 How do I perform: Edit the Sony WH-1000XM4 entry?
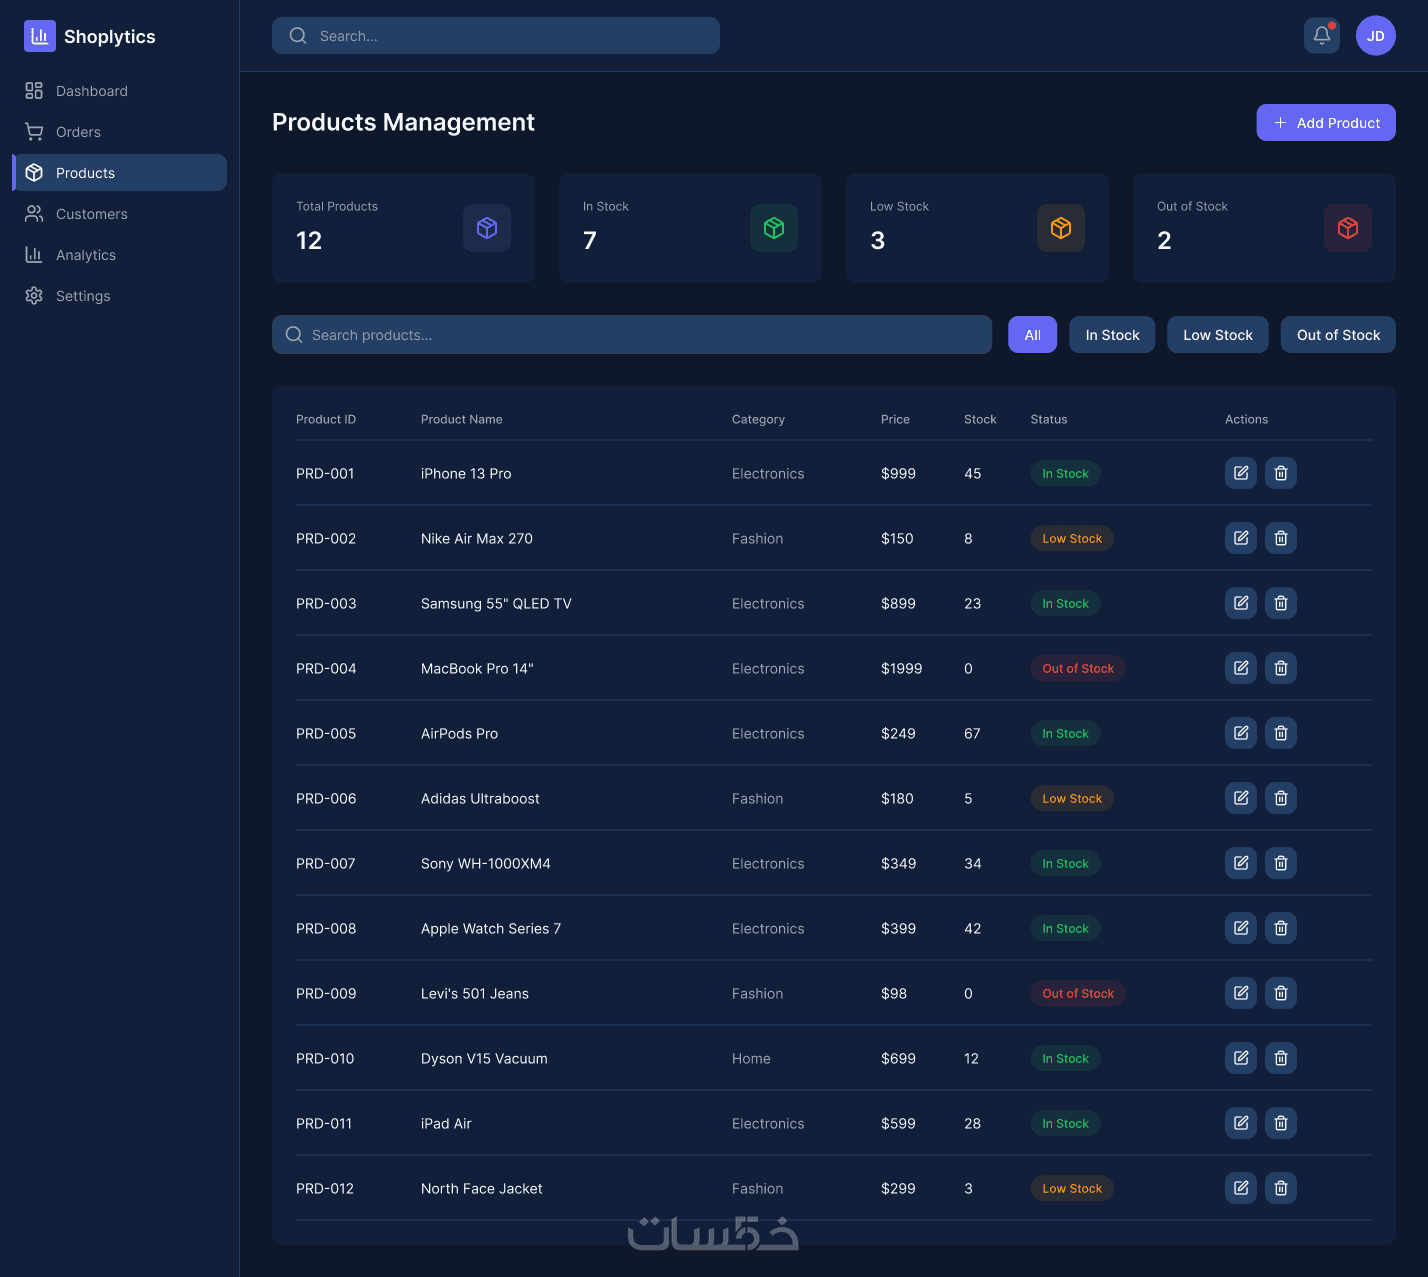(1241, 863)
